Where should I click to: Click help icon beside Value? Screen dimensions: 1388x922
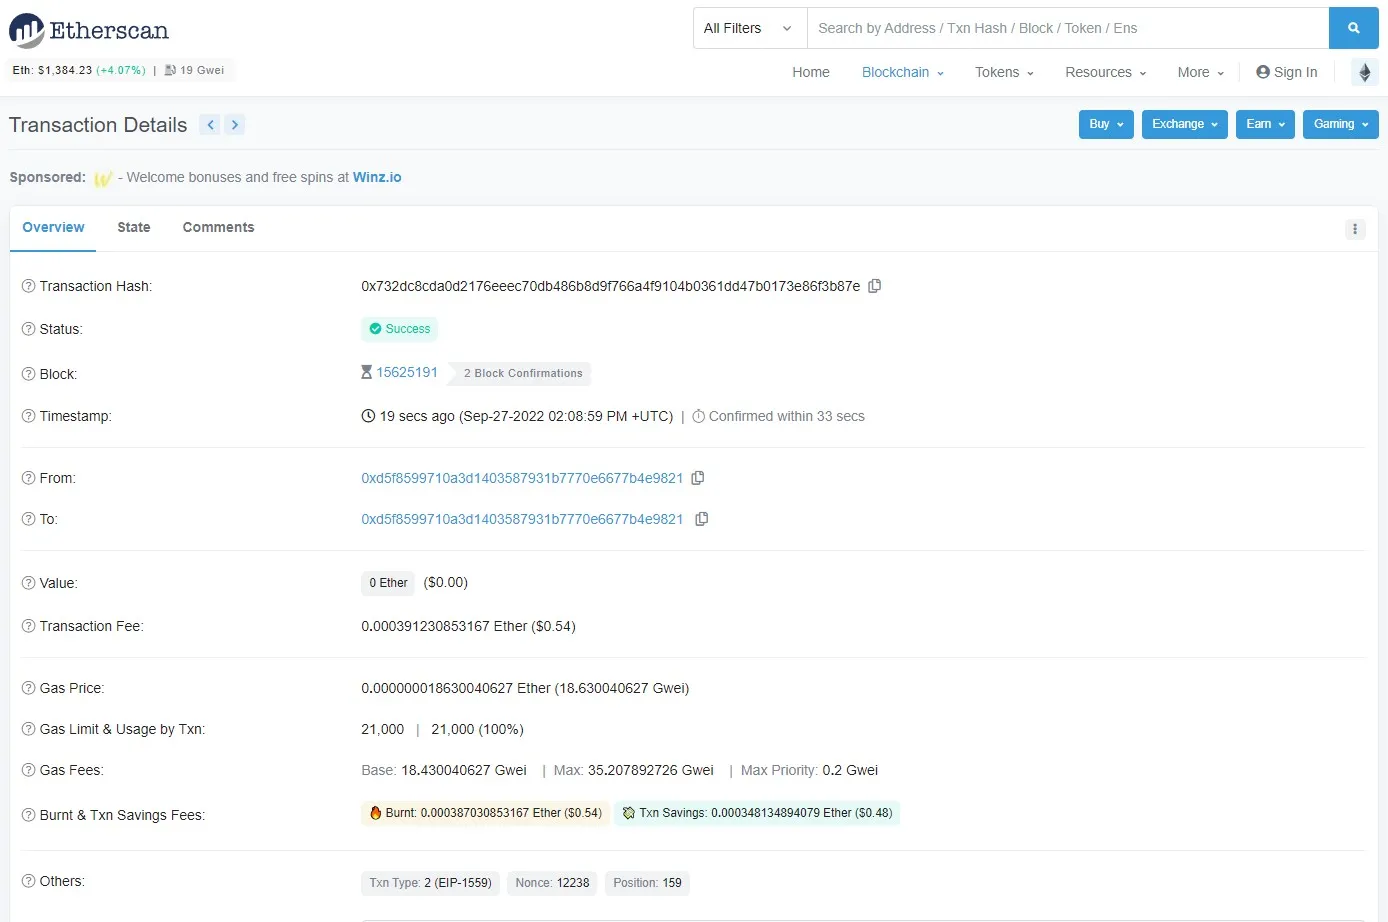click(28, 583)
